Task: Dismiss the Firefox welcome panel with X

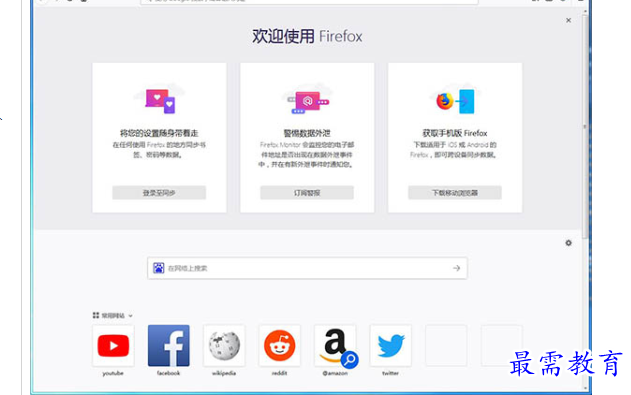Action: click(x=568, y=20)
